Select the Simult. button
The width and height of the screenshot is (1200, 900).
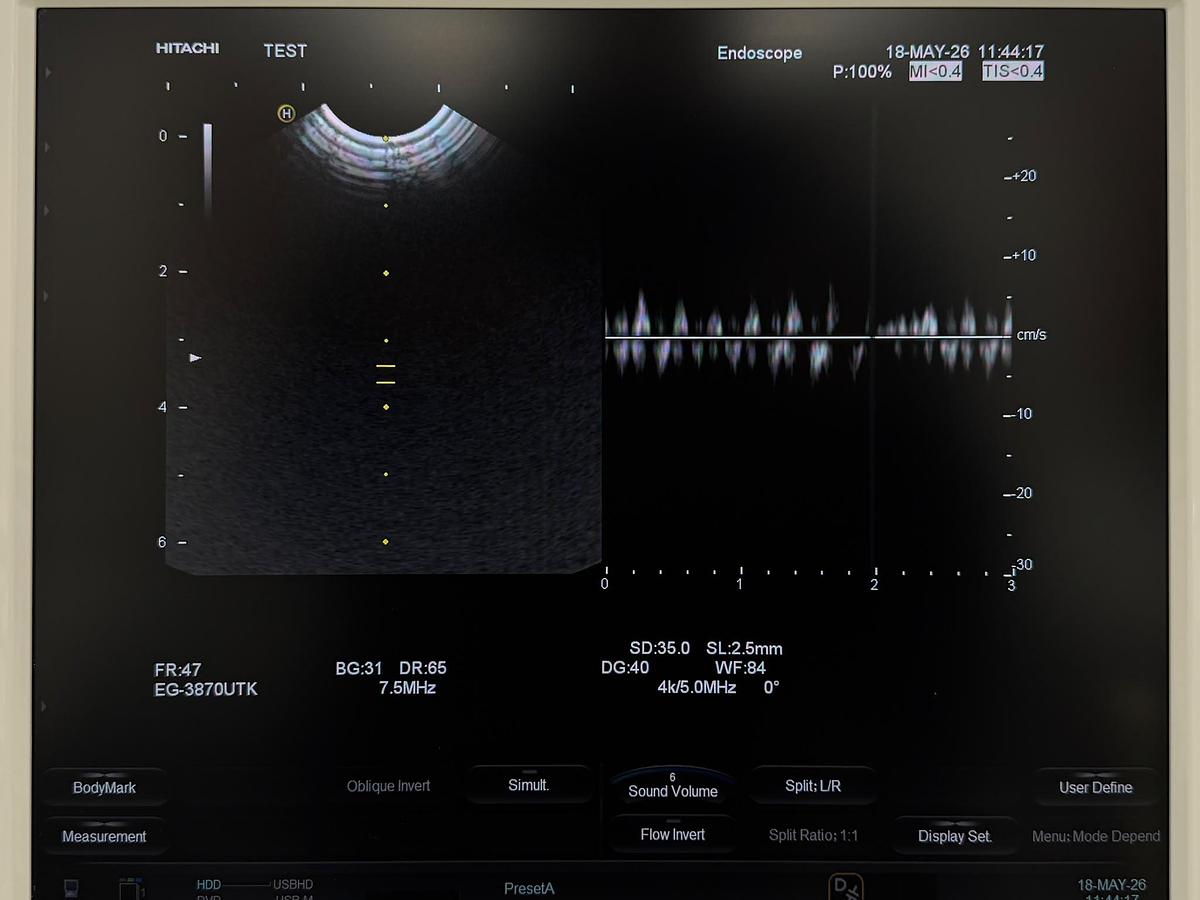tap(528, 785)
